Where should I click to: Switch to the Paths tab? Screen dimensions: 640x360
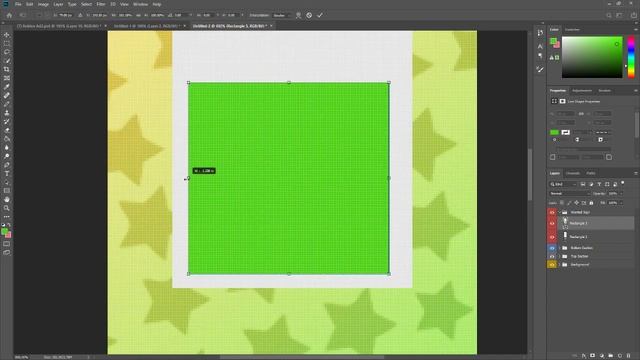(x=591, y=173)
